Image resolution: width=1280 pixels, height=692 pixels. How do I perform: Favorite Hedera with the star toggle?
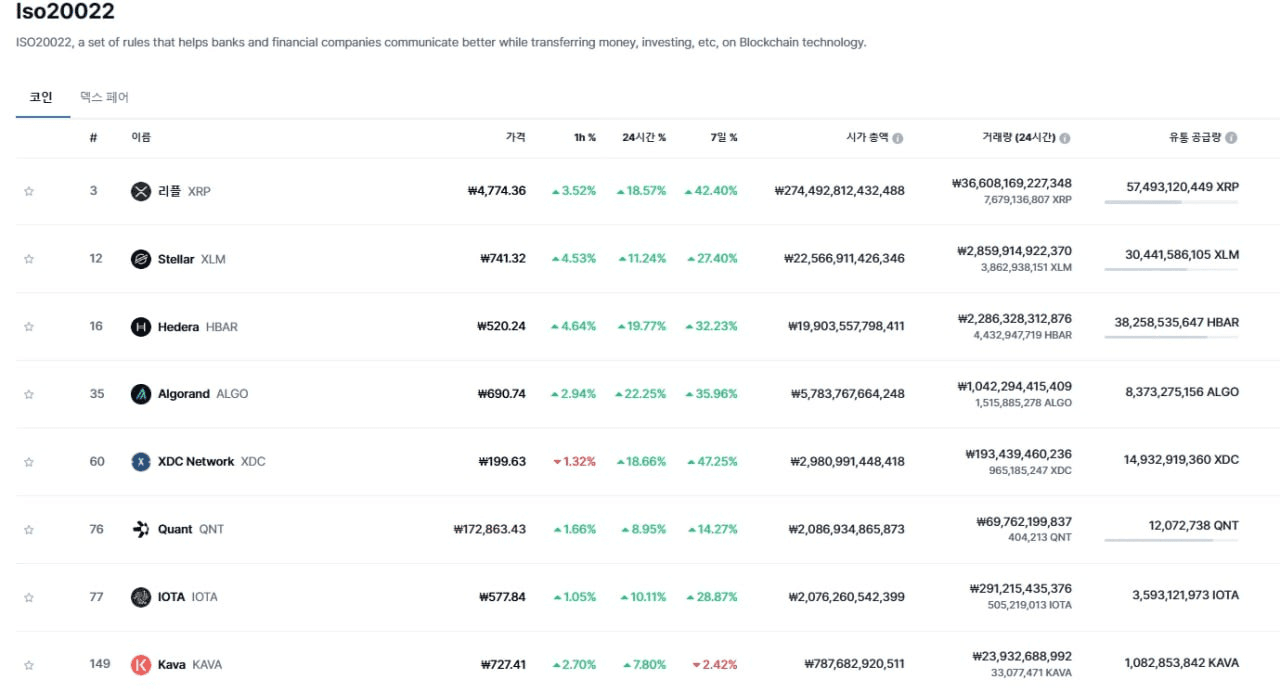click(29, 327)
